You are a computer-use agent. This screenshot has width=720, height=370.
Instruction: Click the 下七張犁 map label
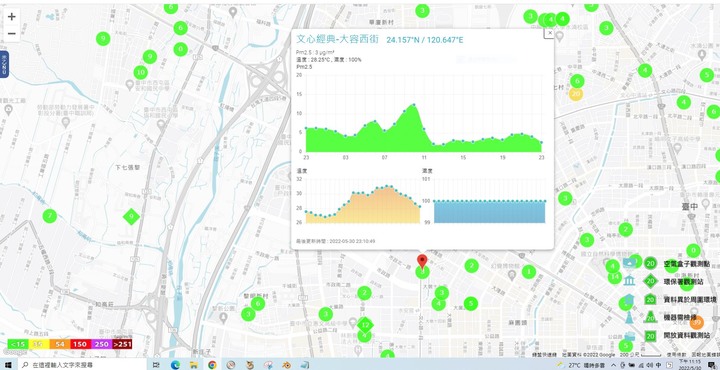(x=127, y=168)
